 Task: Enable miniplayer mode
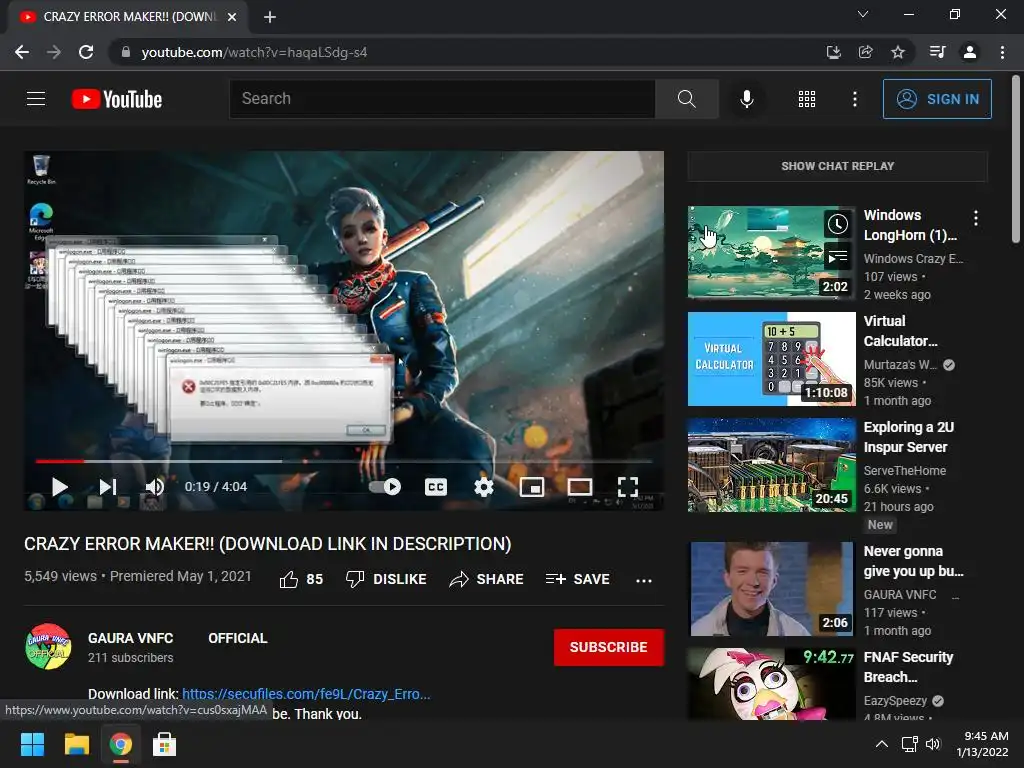(532, 487)
